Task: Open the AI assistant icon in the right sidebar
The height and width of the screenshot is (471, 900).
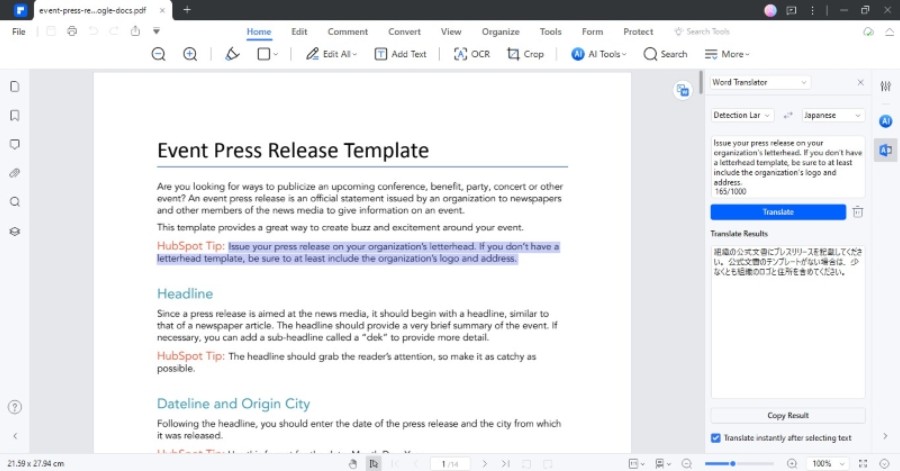Action: tap(886, 121)
